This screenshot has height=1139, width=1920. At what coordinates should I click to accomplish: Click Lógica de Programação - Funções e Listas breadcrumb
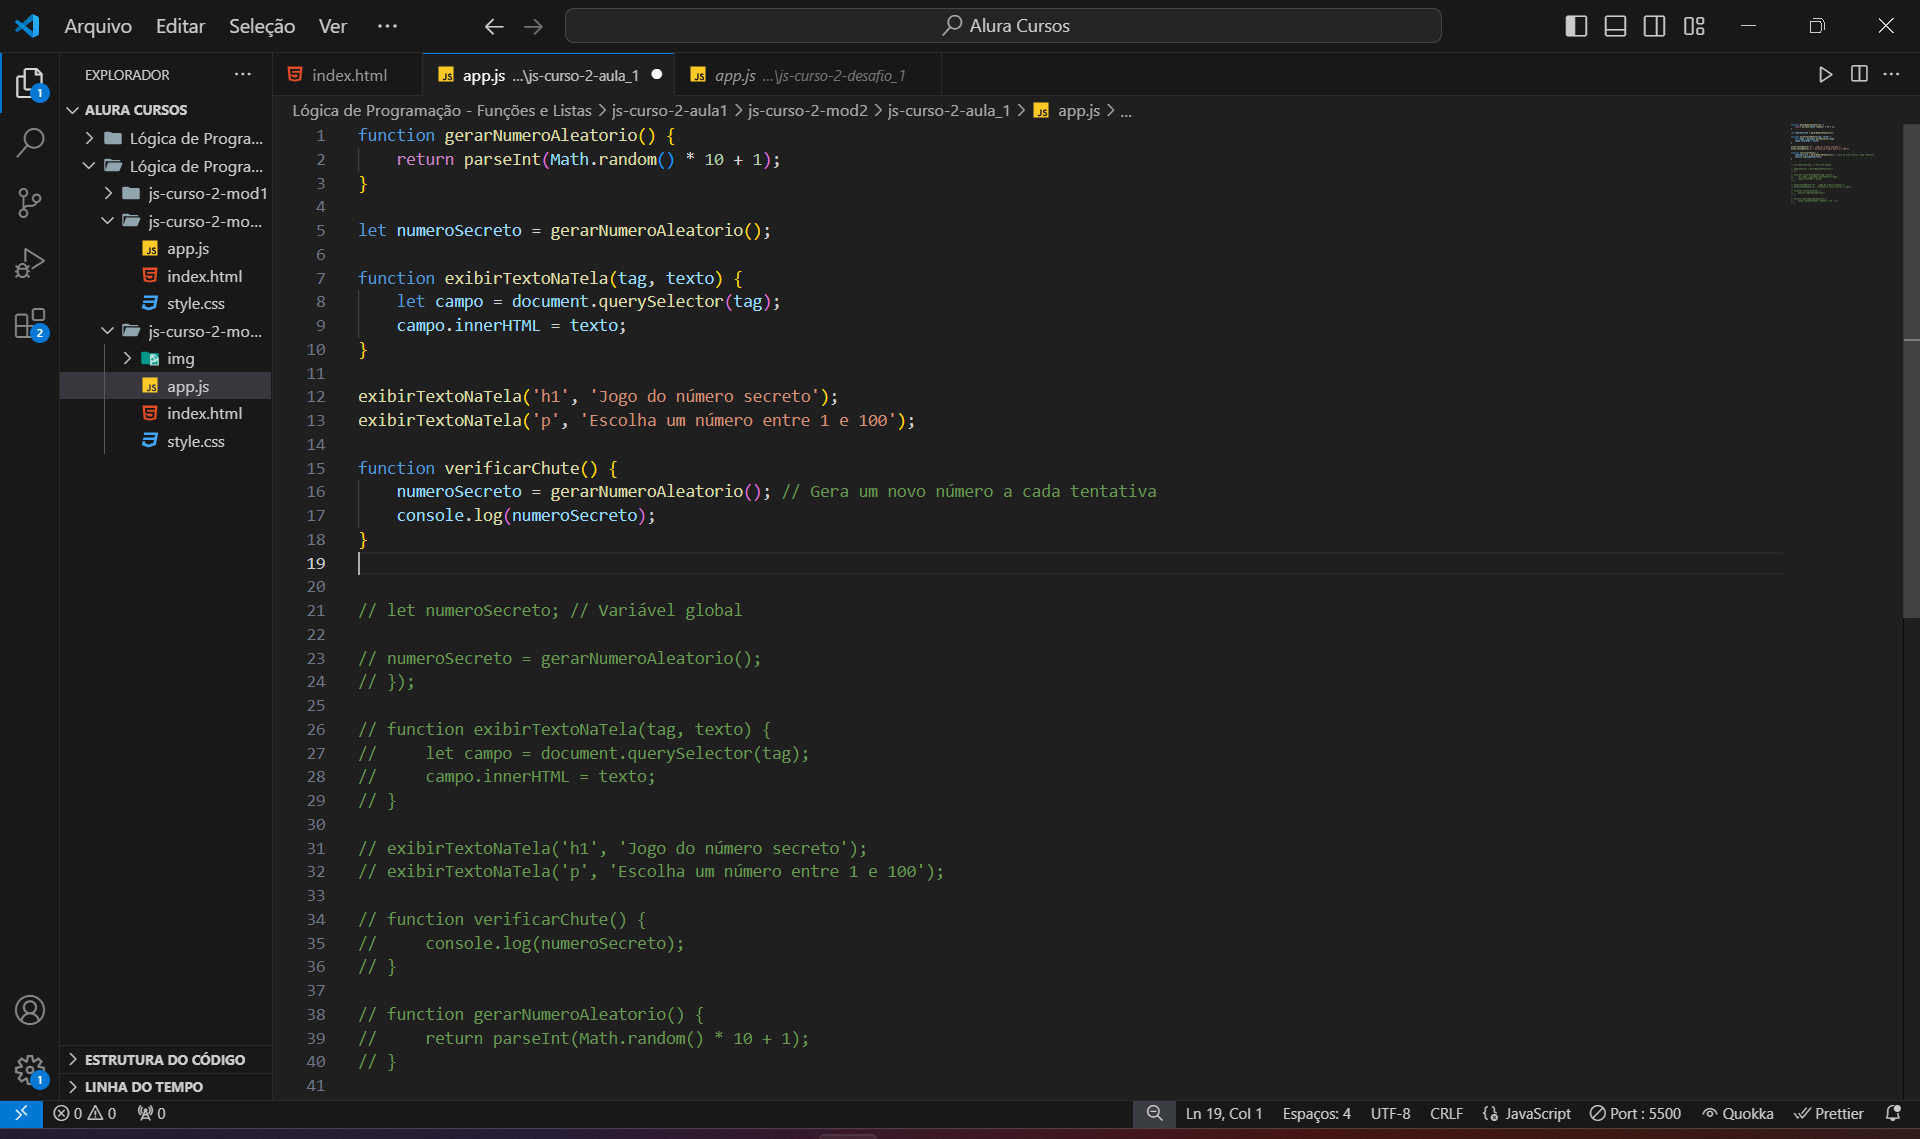pyautogui.click(x=442, y=110)
